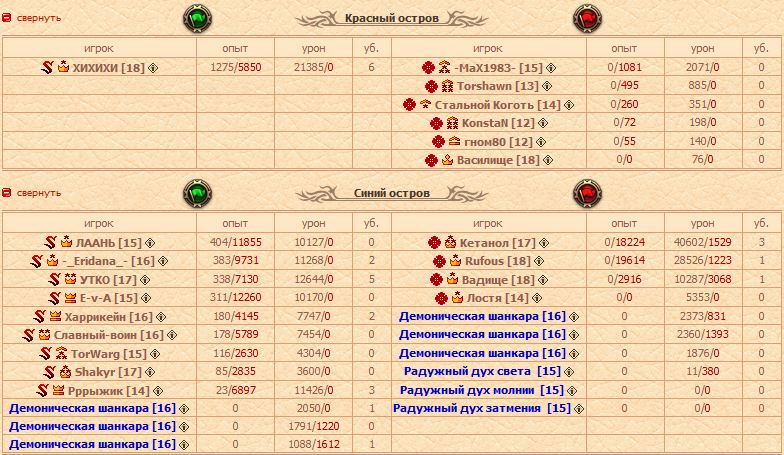The width and height of the screenshot is (784, 455).
Task: Select damage value 2071/0
Action: 702,67
